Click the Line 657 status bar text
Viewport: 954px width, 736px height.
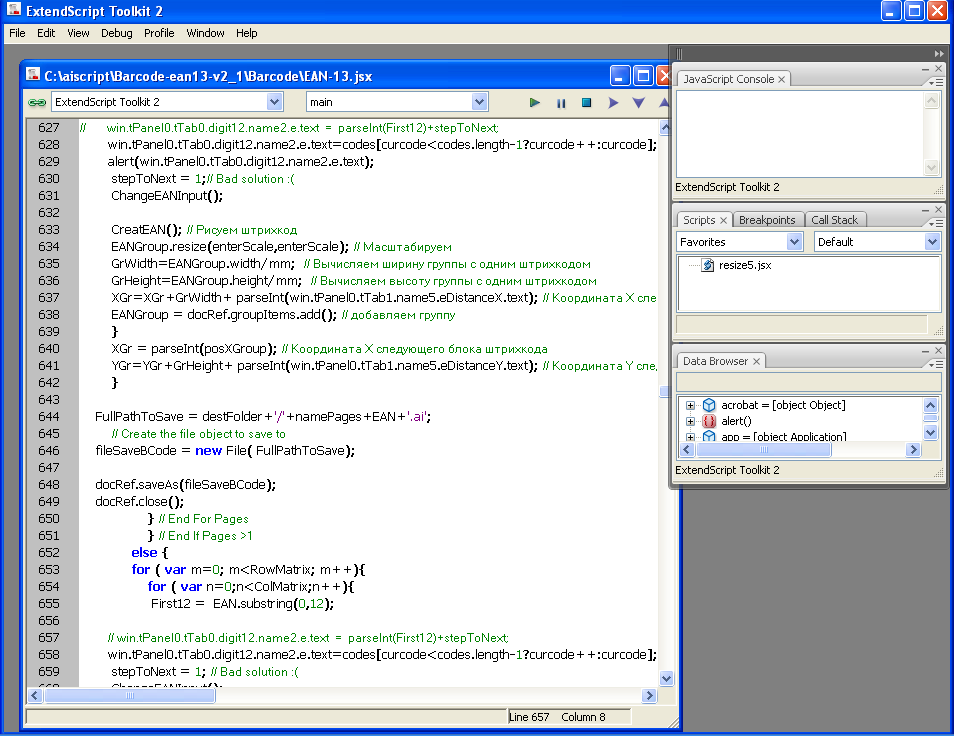click(529, 717)
